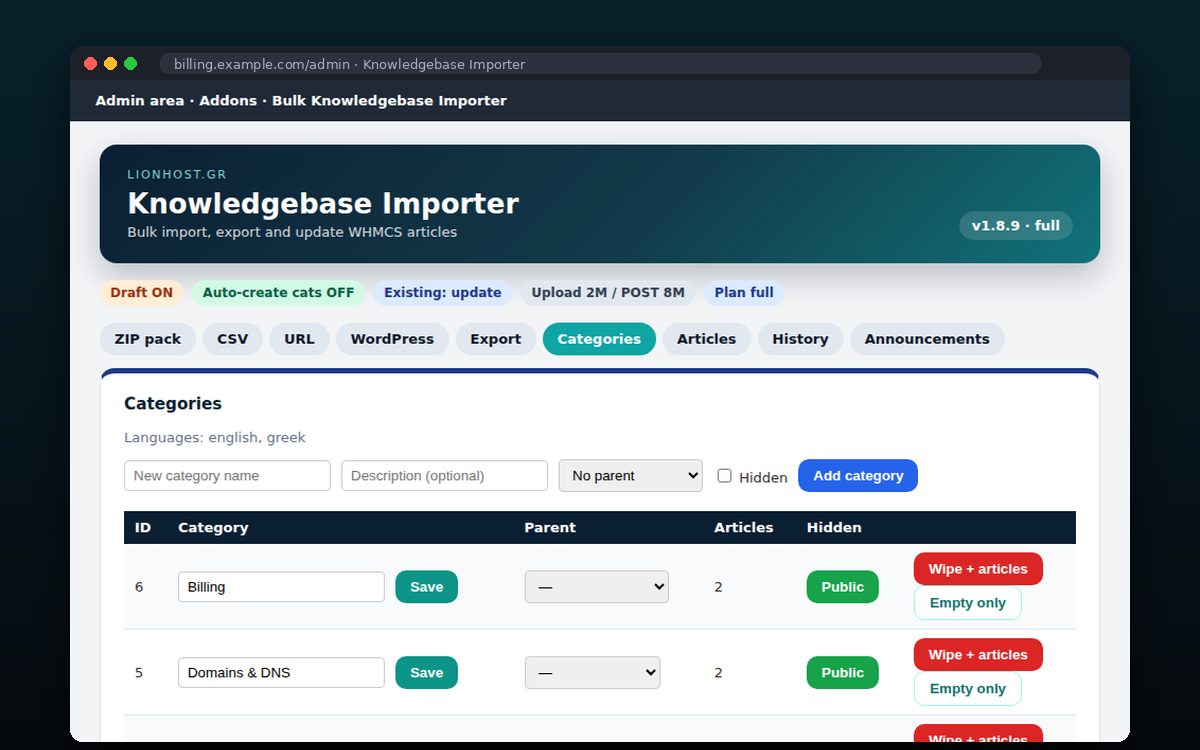Toggle Public status for Domains & DNS
The width and height of the screenshot is (1200, 750).
[843, 673]
